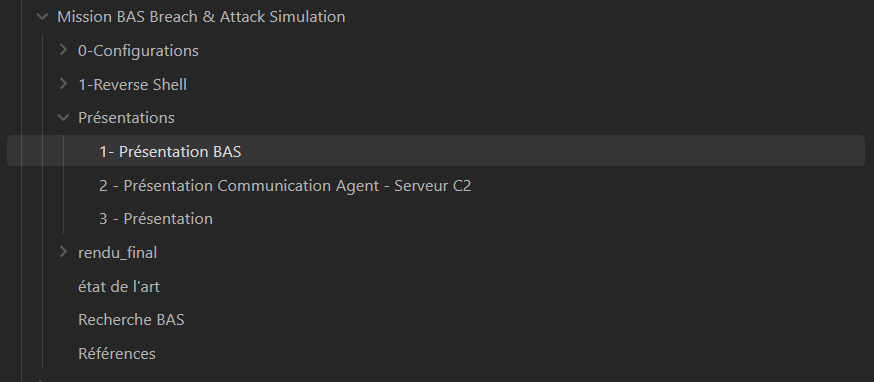This screenshot has width=874, height=382.
Task: Expand the 1-Reverse Shell folder arrow
Action: click(x=63, y=84)
